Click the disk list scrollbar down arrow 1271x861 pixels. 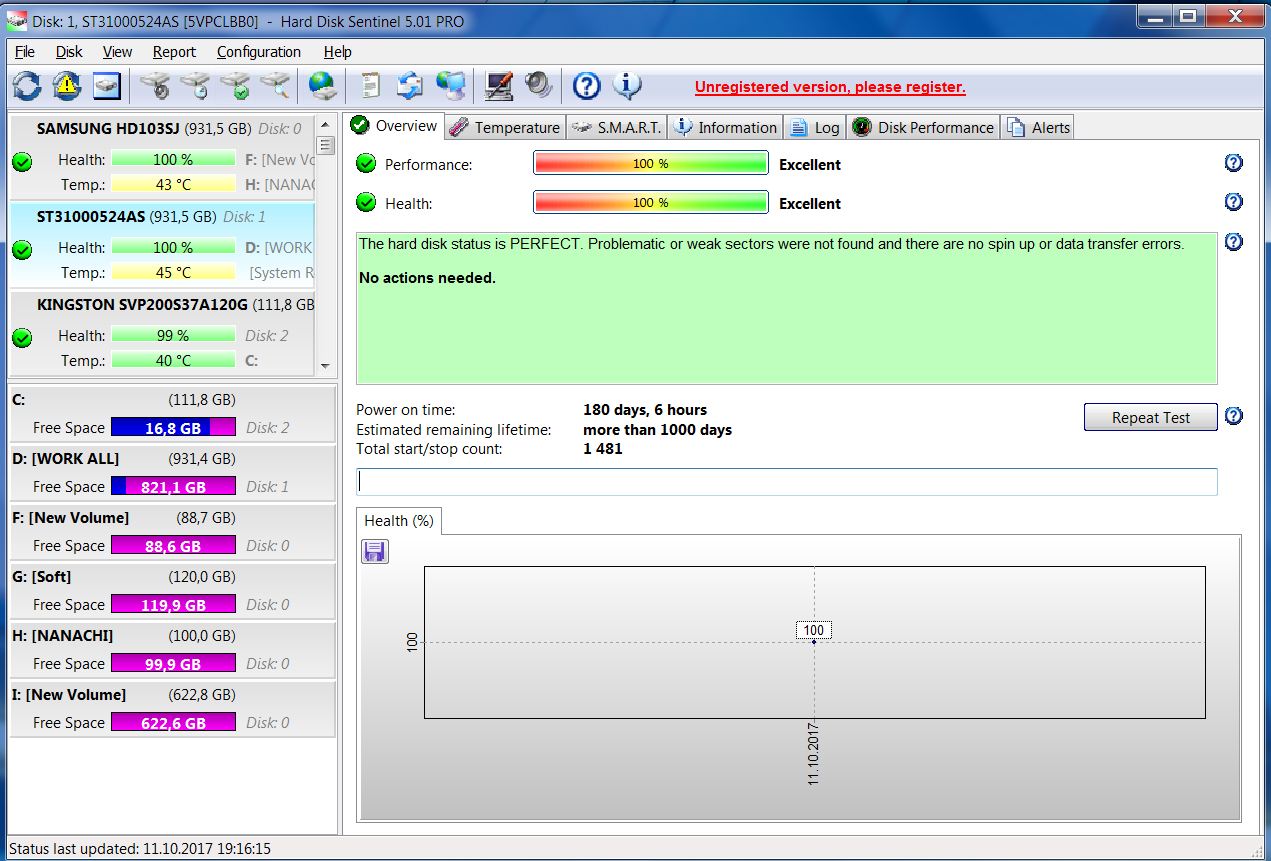(x=325, y=366)
